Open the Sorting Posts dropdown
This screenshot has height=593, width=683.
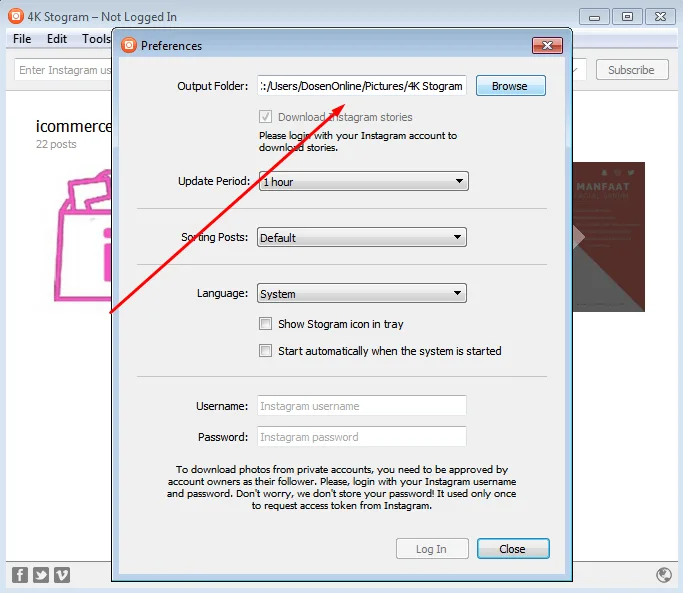362,237
